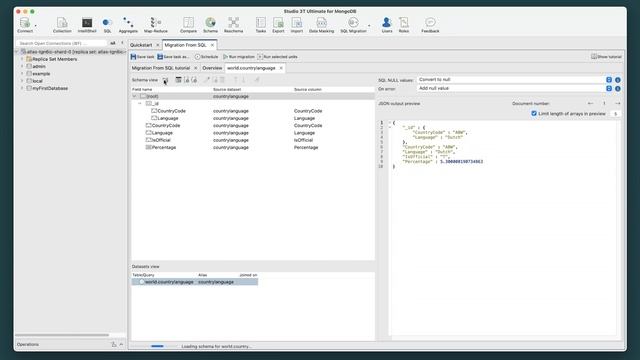This screenshot has height=360, width=640.
Task: Open the Aggregate editor
Action: [x=128, y=24]
